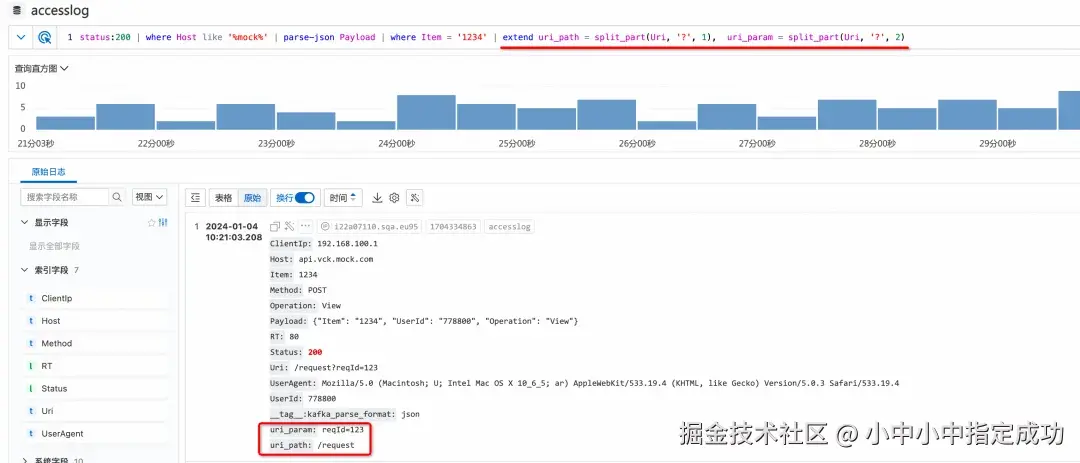Screen dimensions: 1080x463
Task: Select the Host index field
Action: click(50, 321)
